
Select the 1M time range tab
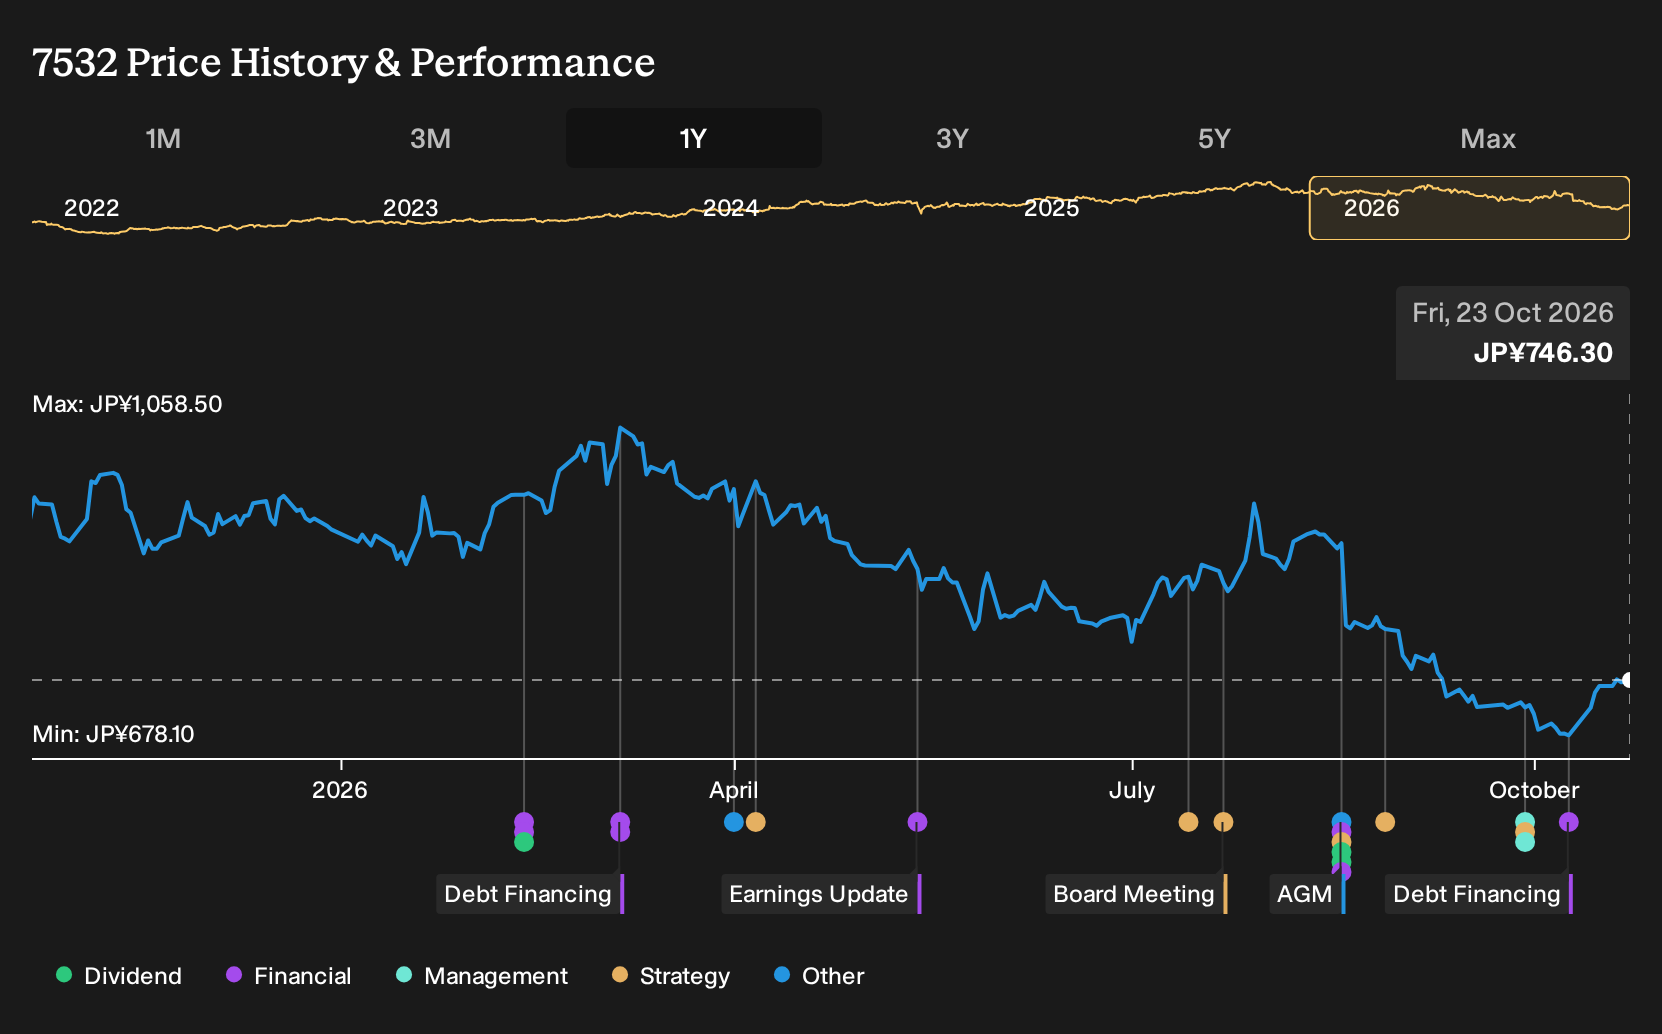click(163, 138)
